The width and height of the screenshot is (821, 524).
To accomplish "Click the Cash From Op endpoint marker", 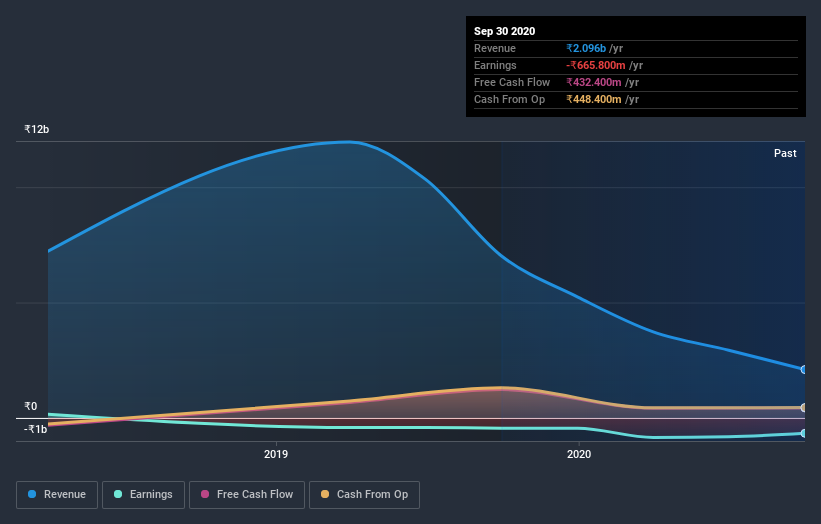I will click(x=804, y=407).
